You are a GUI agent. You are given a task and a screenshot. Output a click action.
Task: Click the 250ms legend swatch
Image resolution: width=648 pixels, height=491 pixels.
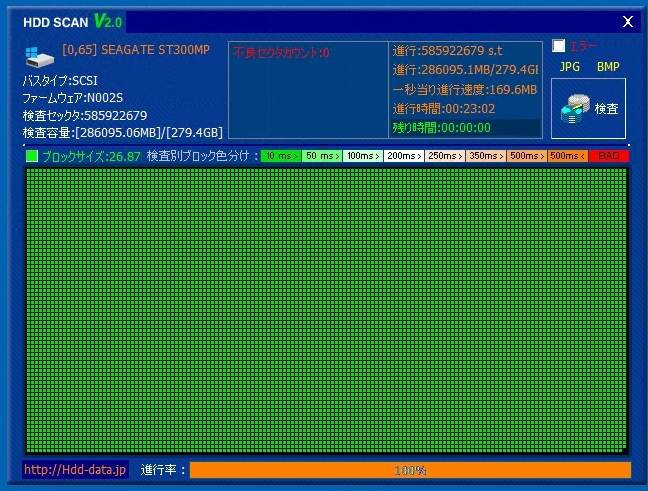click(445, 156)
